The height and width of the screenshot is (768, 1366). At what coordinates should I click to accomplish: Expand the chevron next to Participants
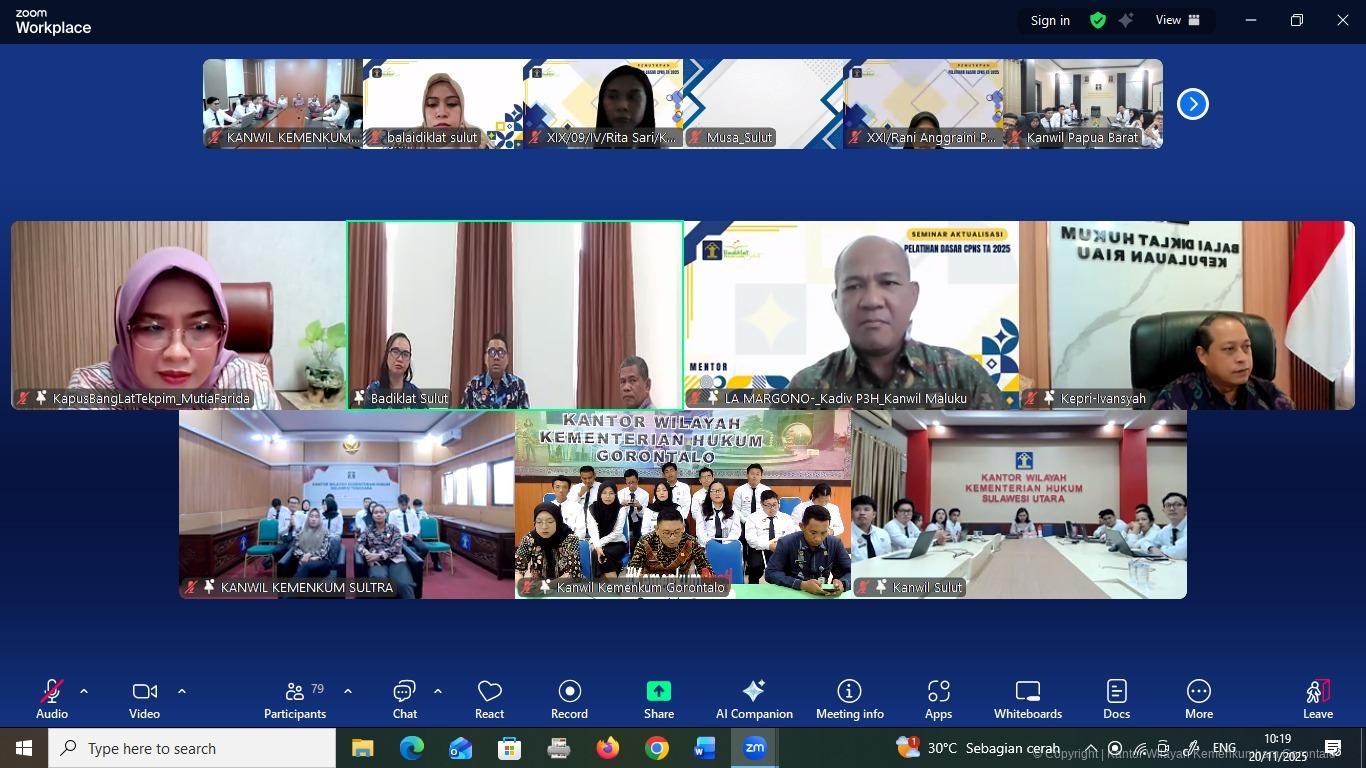pyautogui.click(x=347, y=691)
